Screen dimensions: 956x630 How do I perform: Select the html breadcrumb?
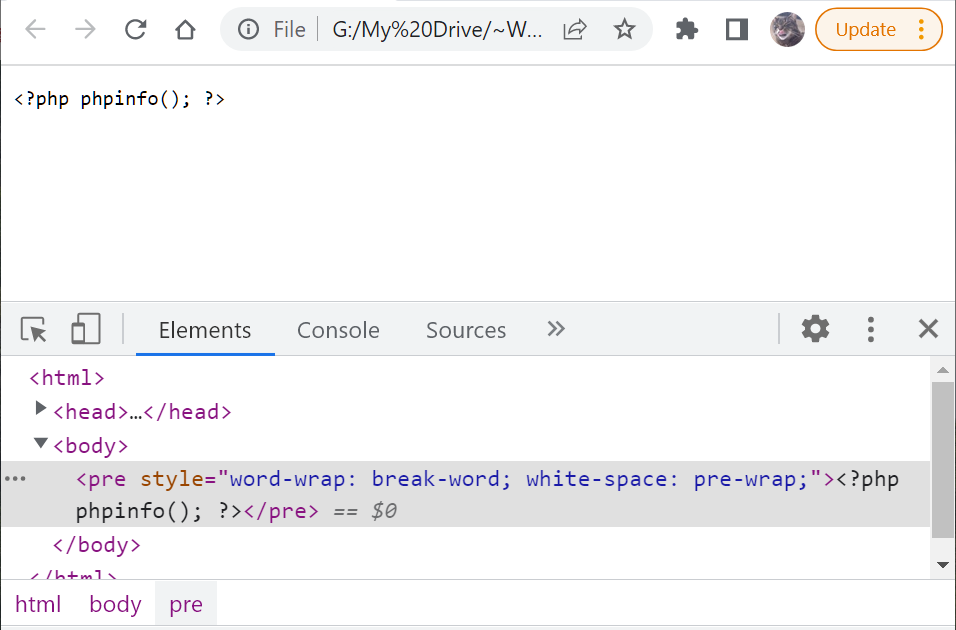click(x=38, y=604)
